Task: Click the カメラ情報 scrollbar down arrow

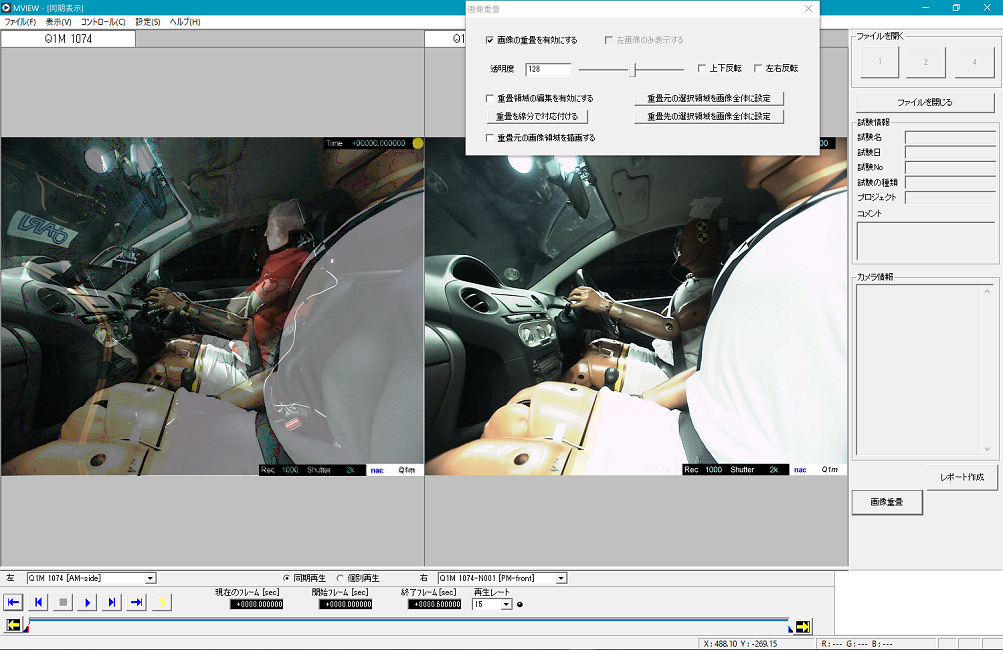Action: tap(987, 449)
